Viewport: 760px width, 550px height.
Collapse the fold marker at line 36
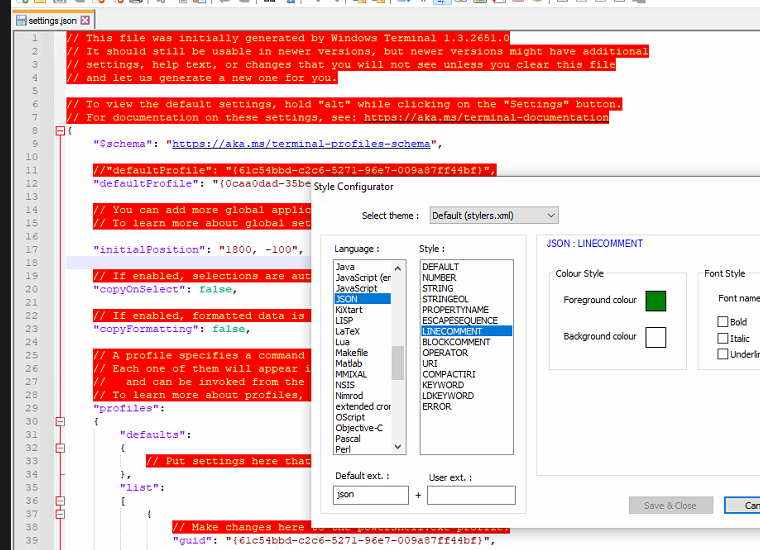[x=60, y=501]
